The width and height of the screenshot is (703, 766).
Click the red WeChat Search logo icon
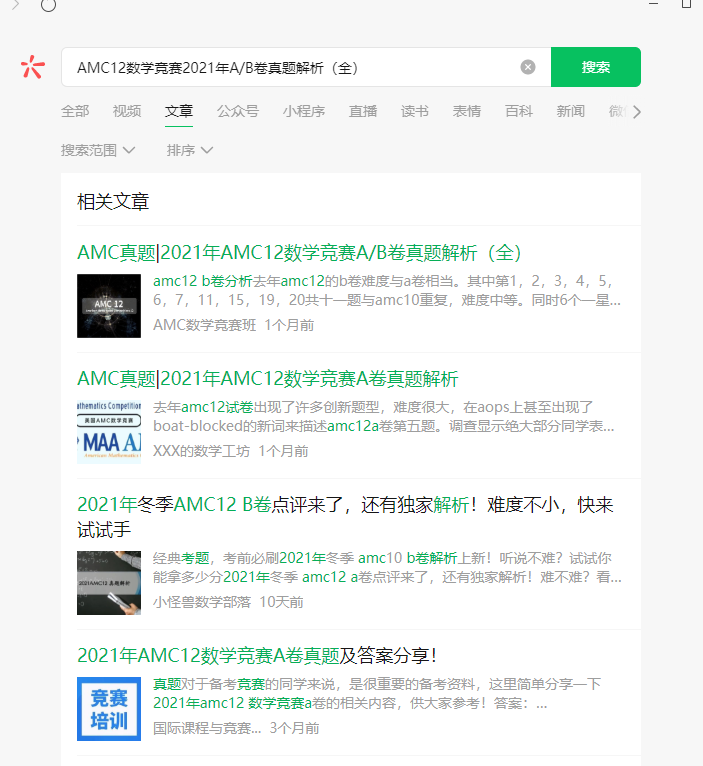click(x=33, y=67)
